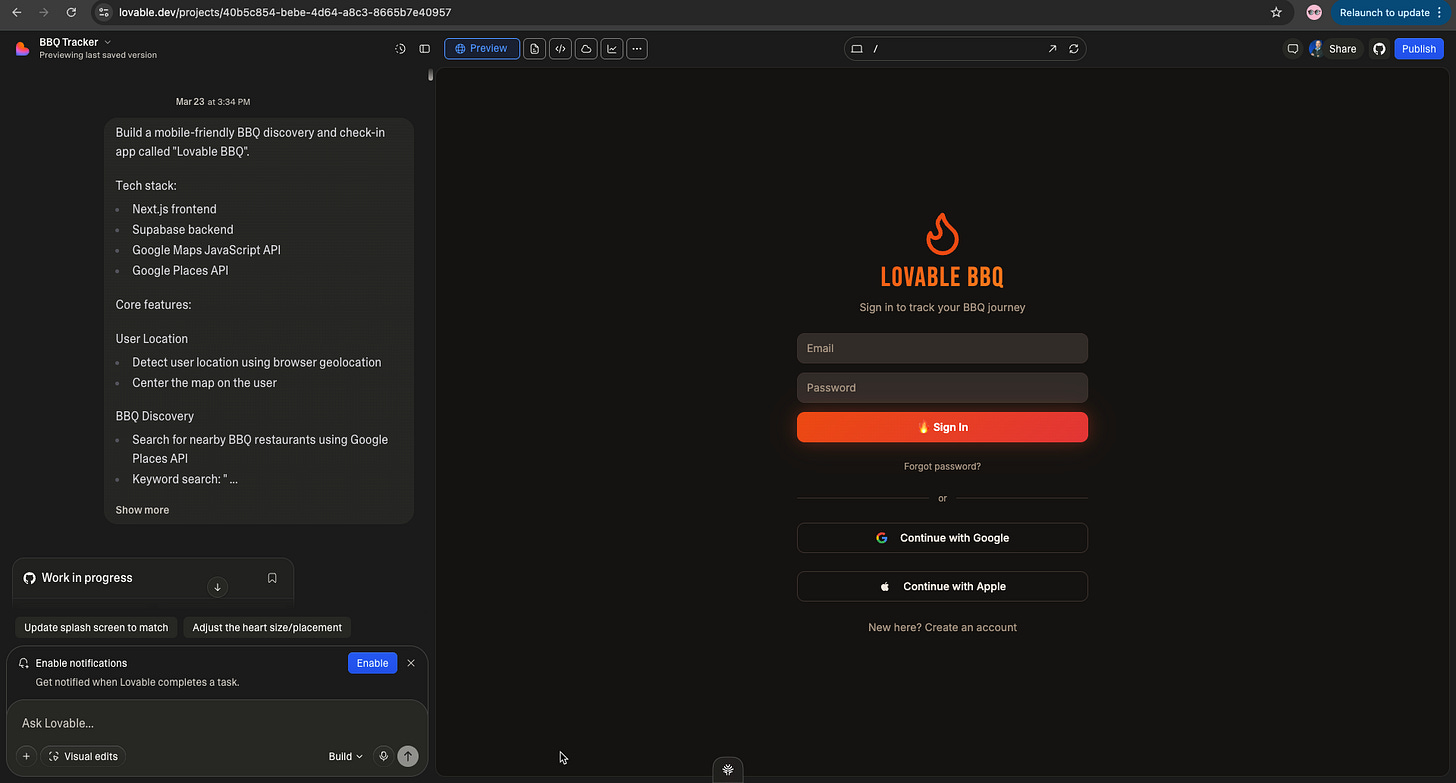The width and height of the screenshot is (1456, 783).
Task: Reload the browser page
Action: pyautogui.click(x=71, y=12)
